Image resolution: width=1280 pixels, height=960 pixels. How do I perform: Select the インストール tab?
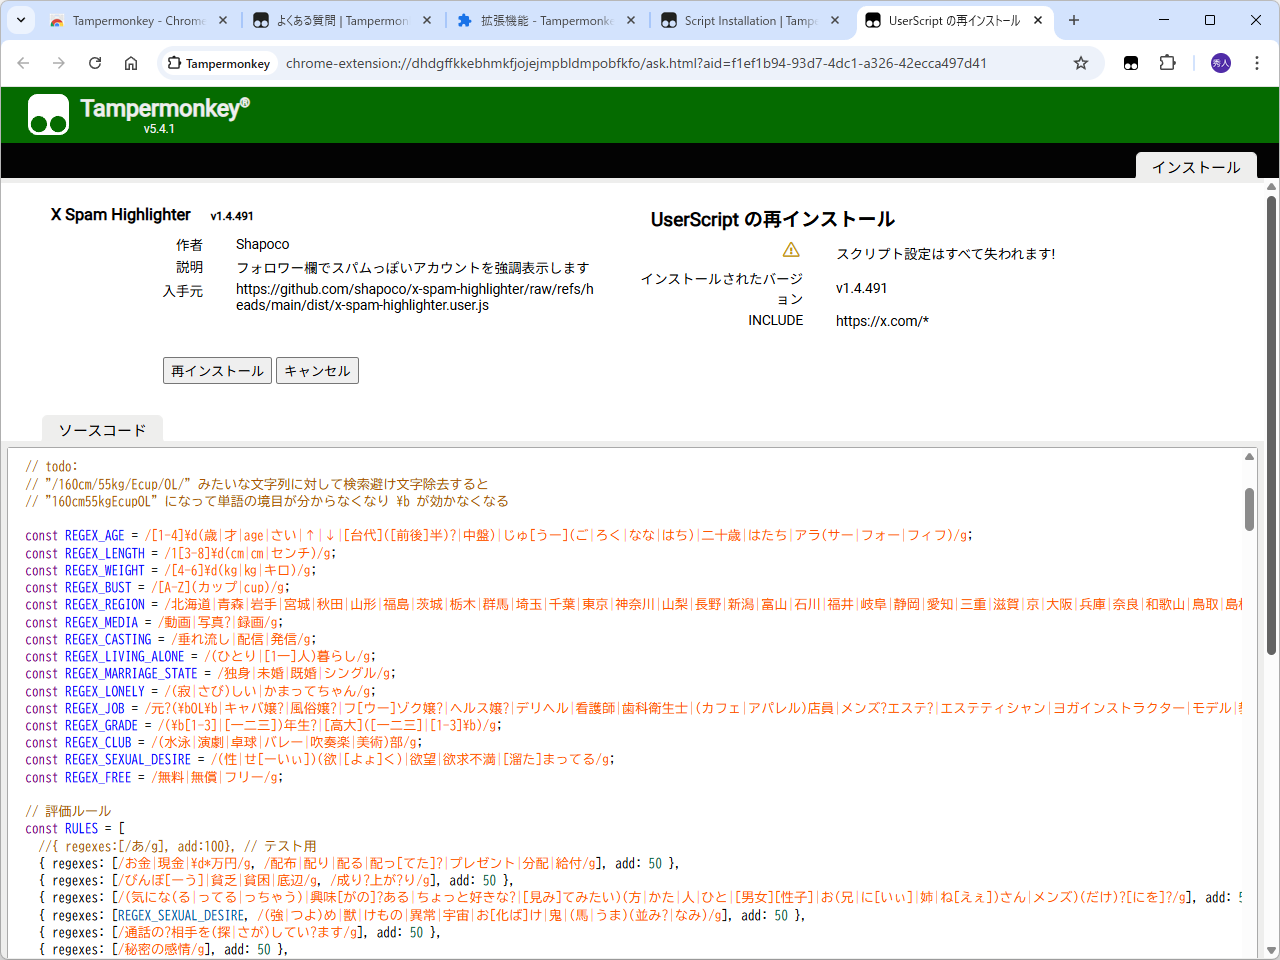click(x=1196, y=167)
